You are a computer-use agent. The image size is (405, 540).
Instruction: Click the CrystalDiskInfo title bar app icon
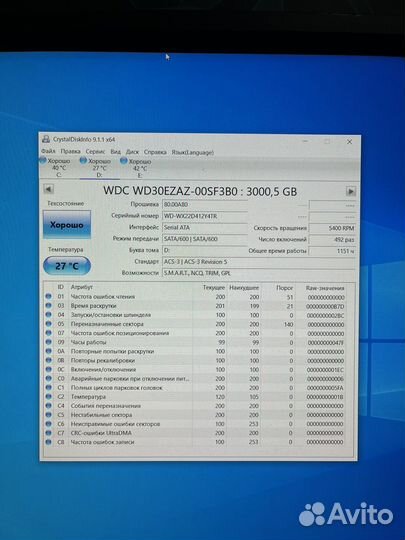(46, 139)
